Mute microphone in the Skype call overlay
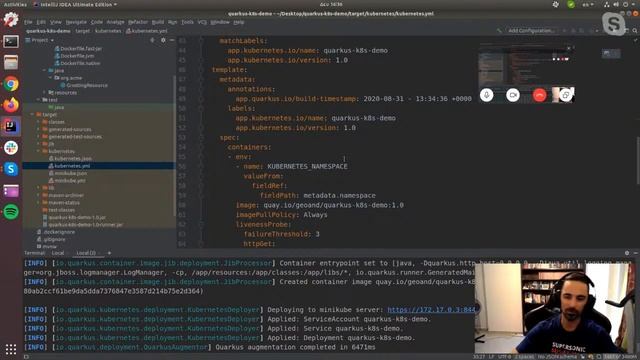The width and height of the screenshot is (640, 360). click(x=486, y=95)
